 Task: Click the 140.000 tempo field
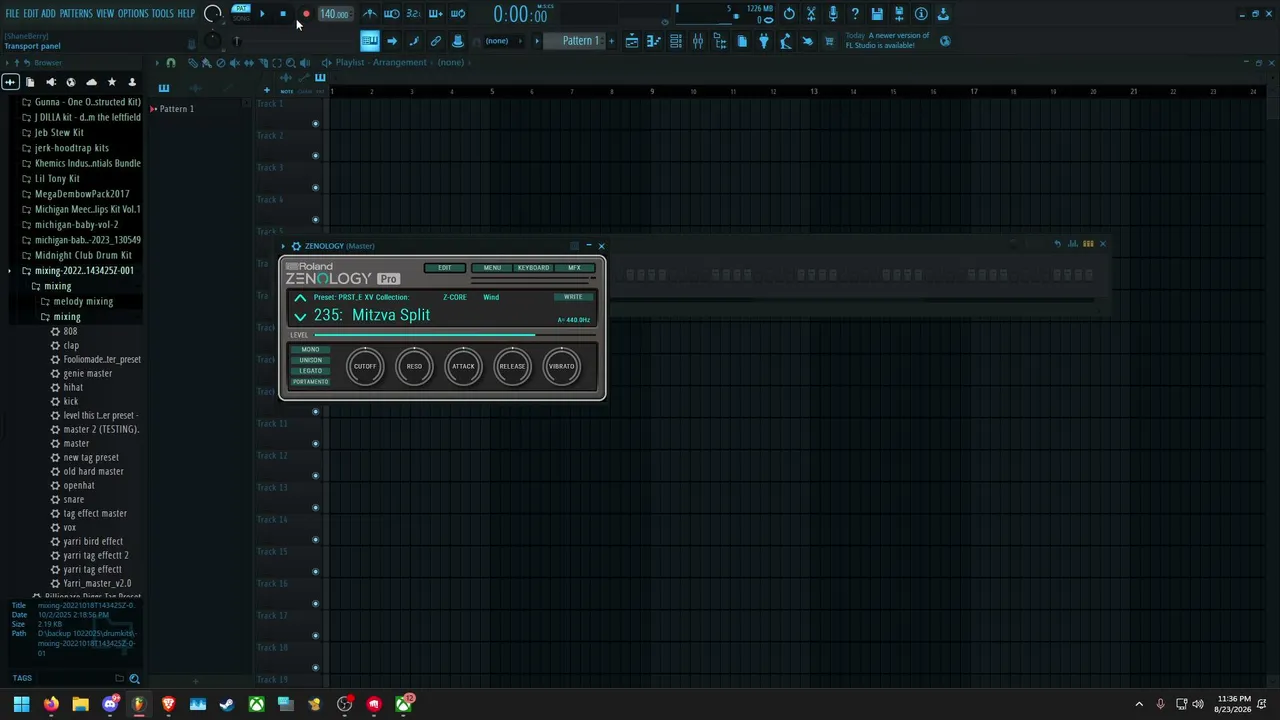pos(334,14)
